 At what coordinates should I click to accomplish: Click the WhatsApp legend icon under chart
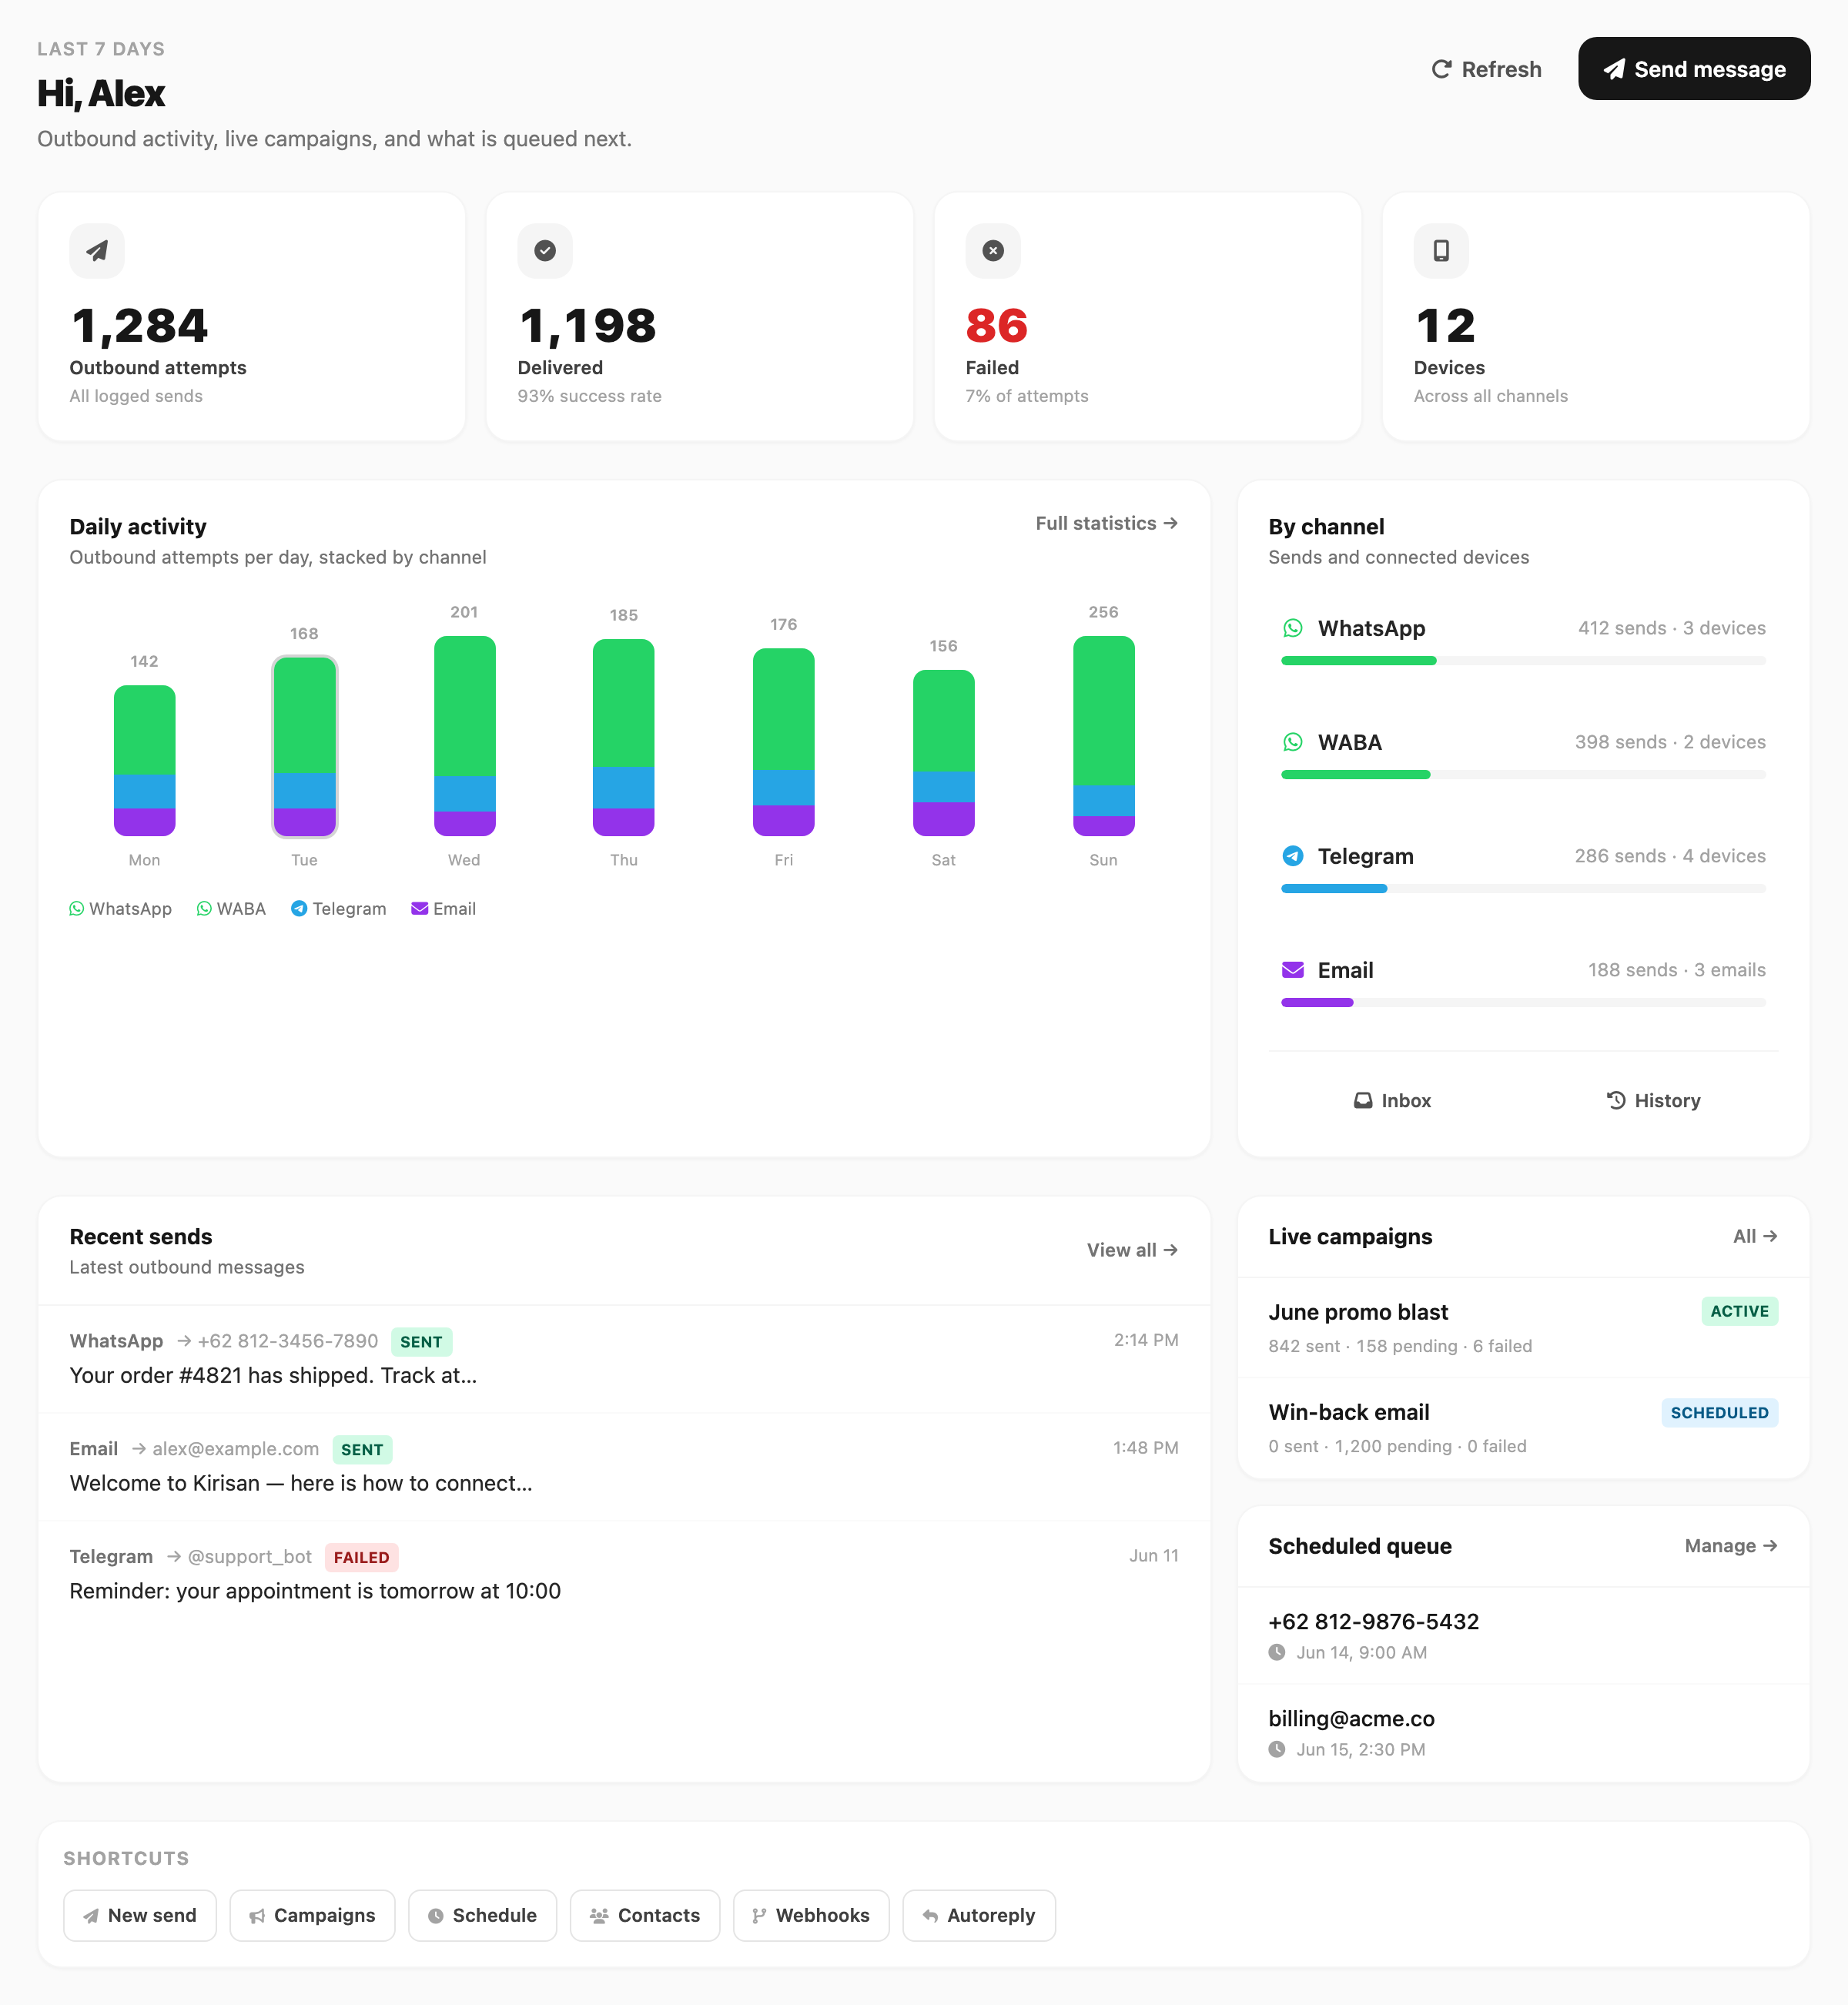point(77,908)
